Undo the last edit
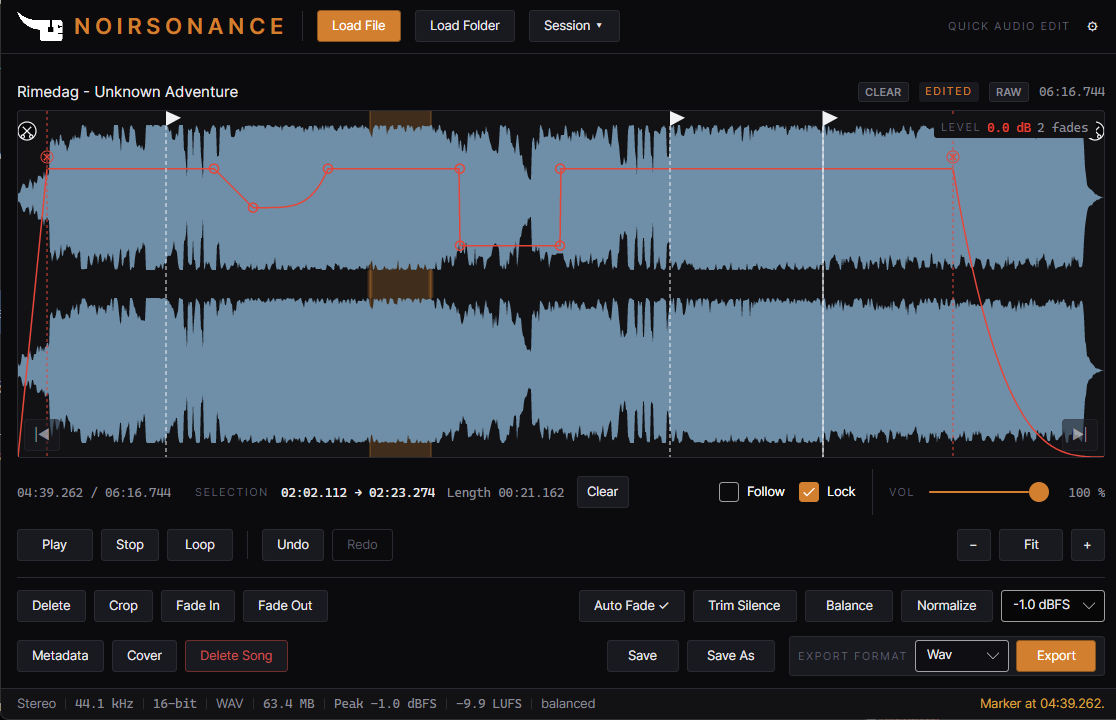The height and width of the screenshot is (720, 1116). [293, 545]
